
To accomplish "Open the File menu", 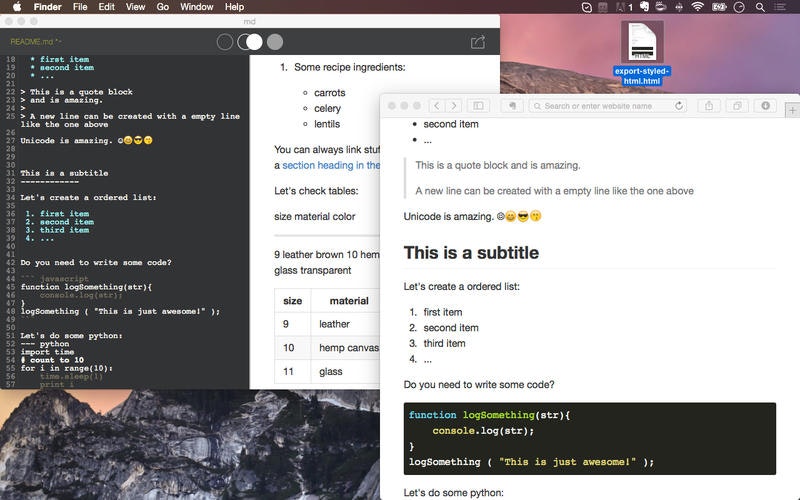I will pyautogui.click(x=80, y=7).
